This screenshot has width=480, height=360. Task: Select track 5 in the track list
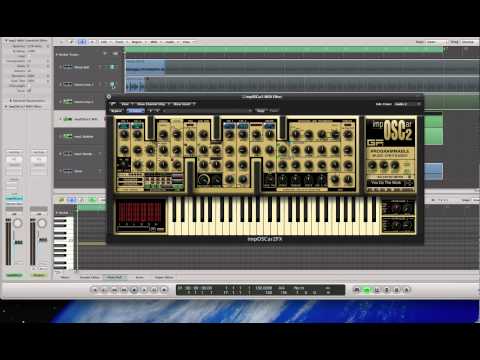pyautogui.click(x=80, y=137)
